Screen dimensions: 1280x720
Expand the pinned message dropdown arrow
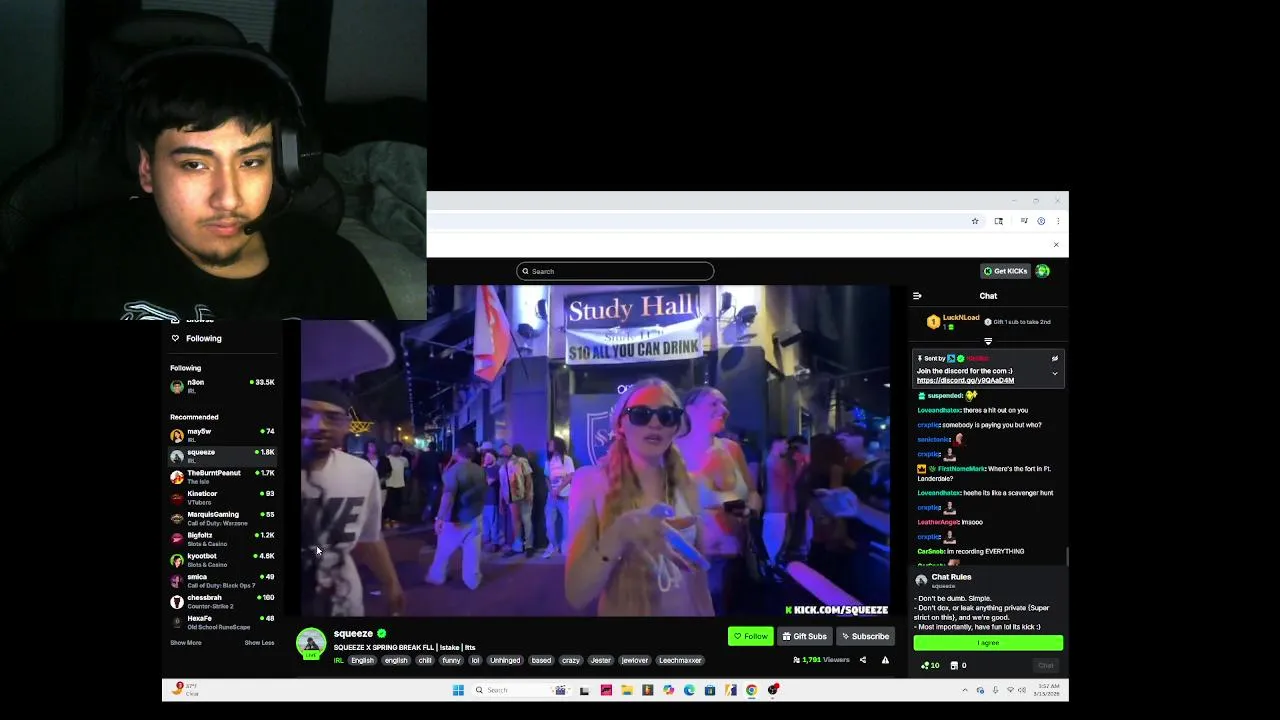pos(1054,374)
